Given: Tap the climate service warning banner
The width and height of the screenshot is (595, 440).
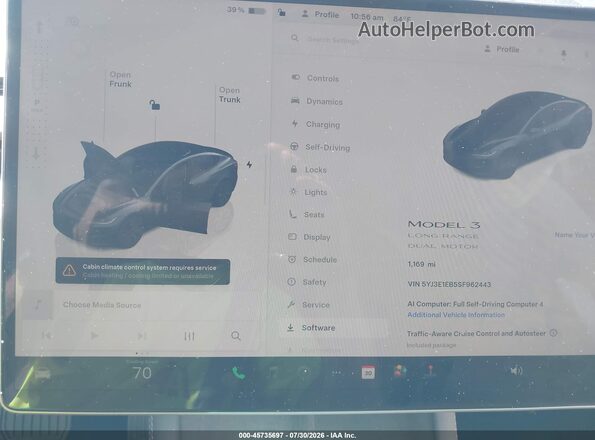Looking at the screenshot, I should pyautogui.click(x=143, y=272).
